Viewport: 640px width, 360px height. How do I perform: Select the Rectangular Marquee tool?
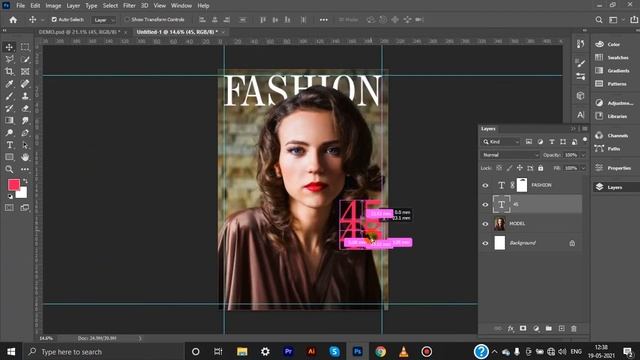coord(25,47)
